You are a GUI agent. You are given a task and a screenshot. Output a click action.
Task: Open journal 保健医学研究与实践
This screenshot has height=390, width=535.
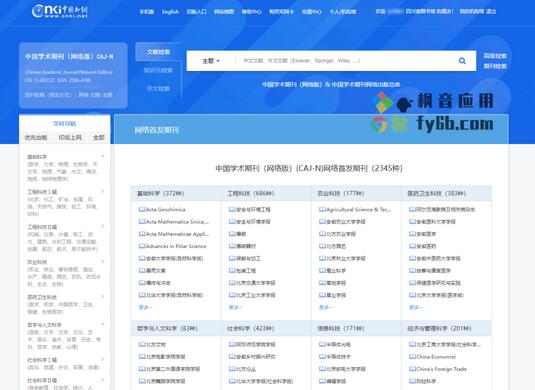click(438, 283)
